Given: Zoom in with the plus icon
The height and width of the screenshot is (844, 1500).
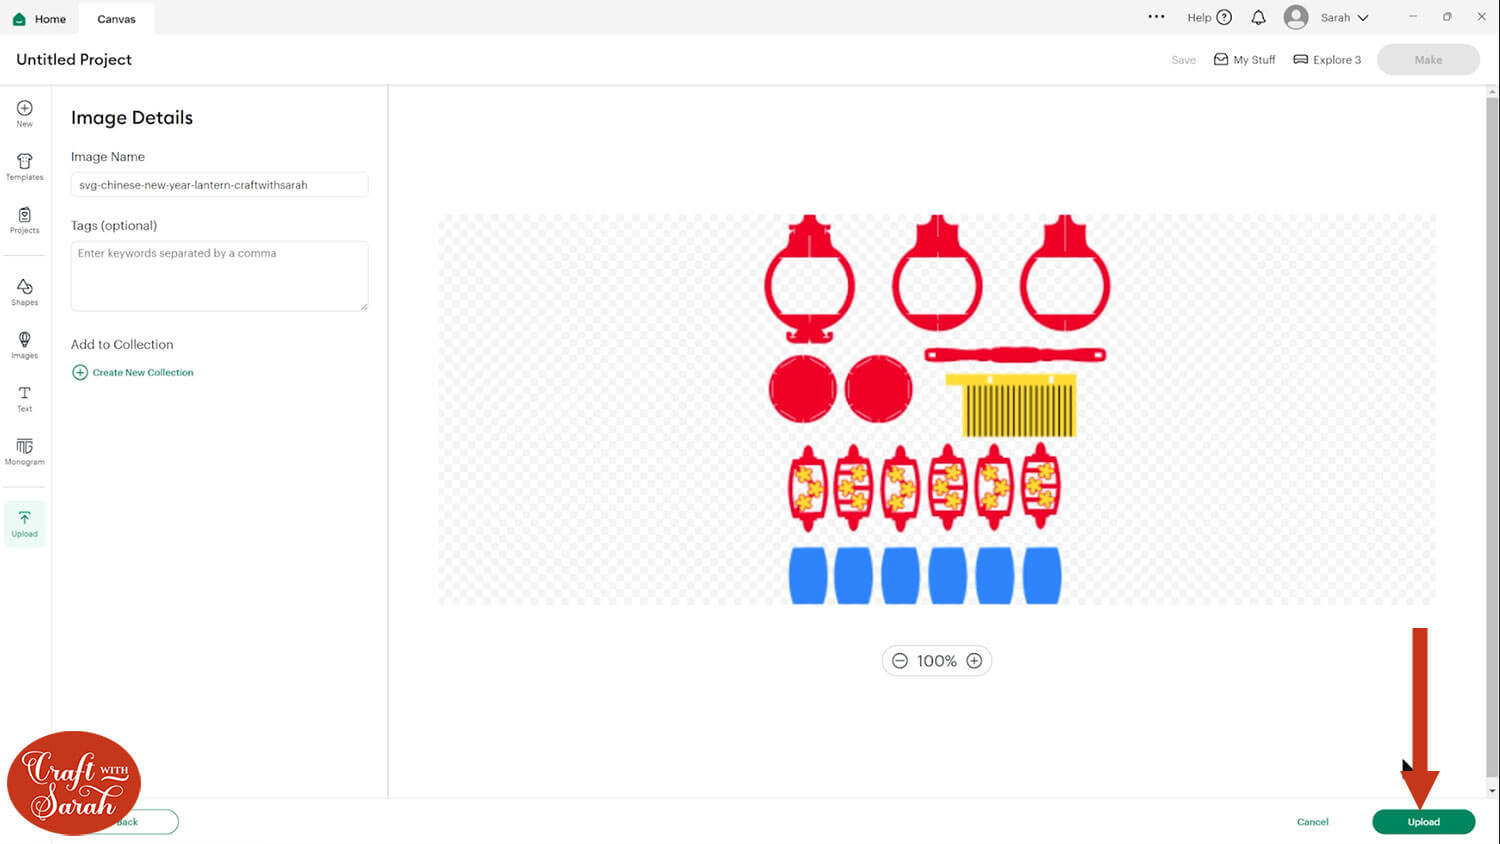Looking at the screenshot, I should pos(974,661).
